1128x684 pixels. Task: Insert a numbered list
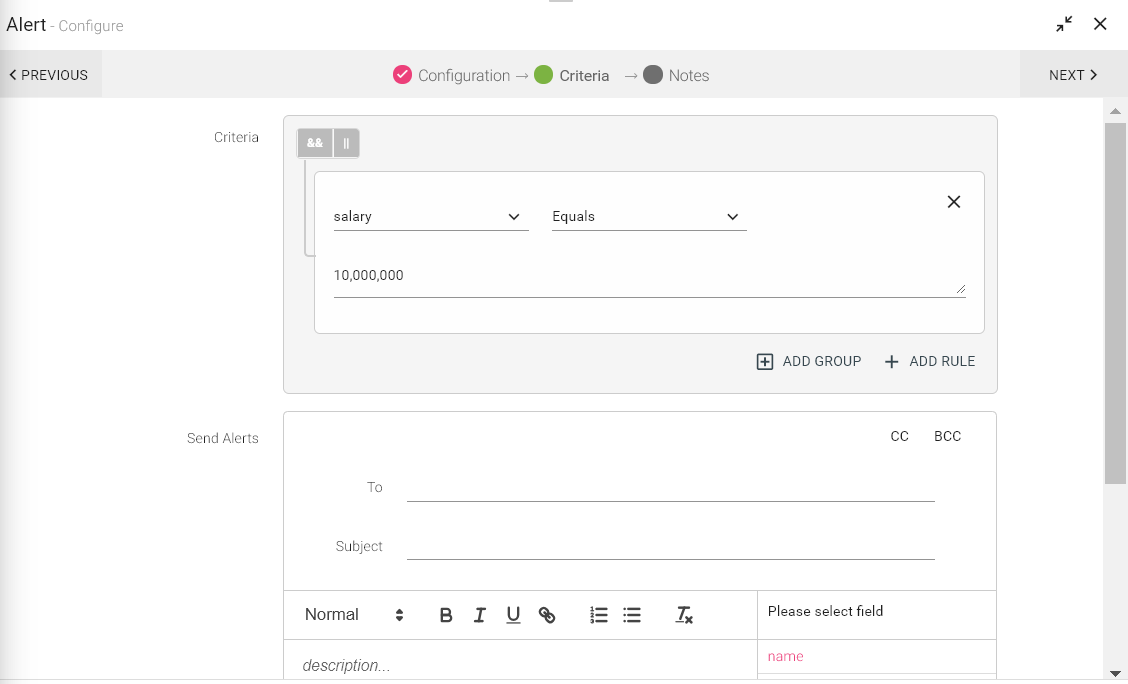point(599,615)
